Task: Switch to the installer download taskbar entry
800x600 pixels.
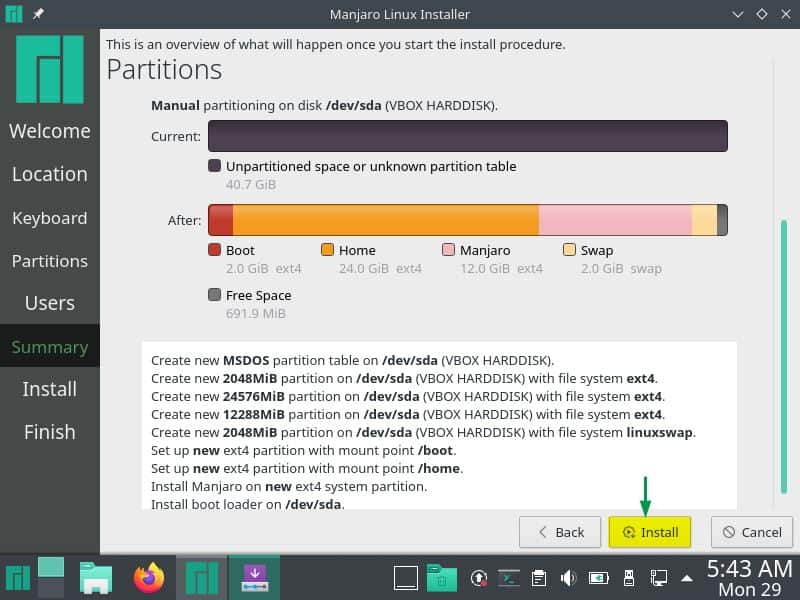Action: pyautogui.click(x=254, y=577)
